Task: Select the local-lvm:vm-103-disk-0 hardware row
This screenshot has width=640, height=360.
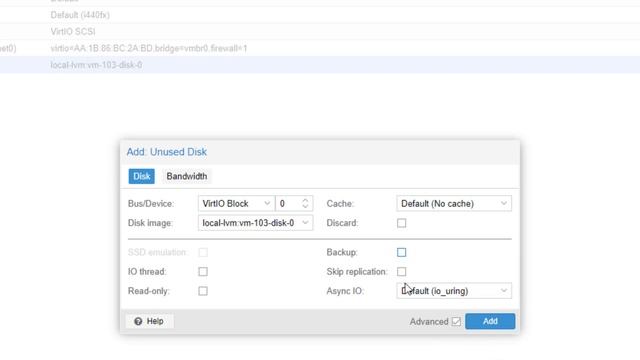Action: [x=320, y=65]
